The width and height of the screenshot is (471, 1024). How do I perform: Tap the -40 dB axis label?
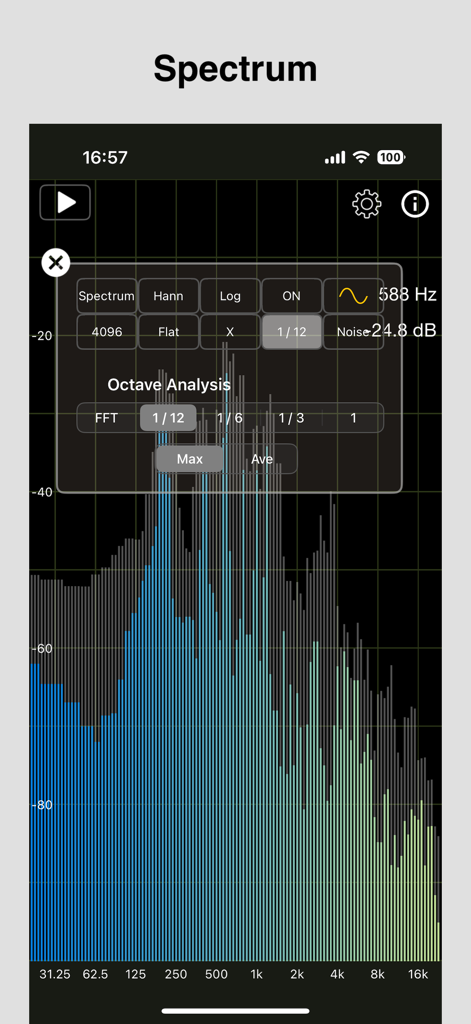[x=42, y=492]
